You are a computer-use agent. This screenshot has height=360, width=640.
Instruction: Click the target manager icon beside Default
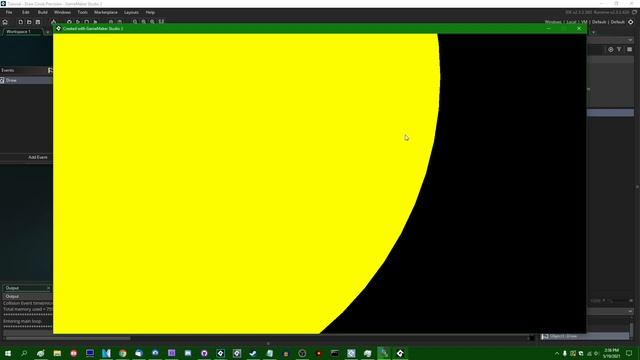[x=631, y=22]
